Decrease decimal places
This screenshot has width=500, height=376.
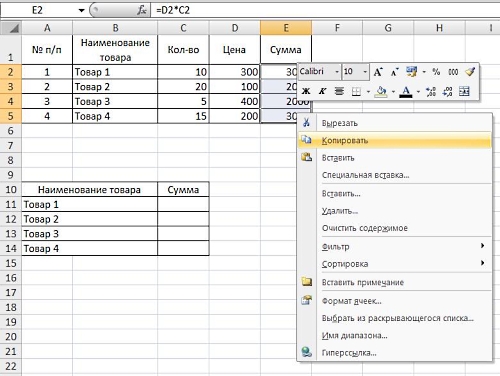pyautogui.click(x=447, y=91)
